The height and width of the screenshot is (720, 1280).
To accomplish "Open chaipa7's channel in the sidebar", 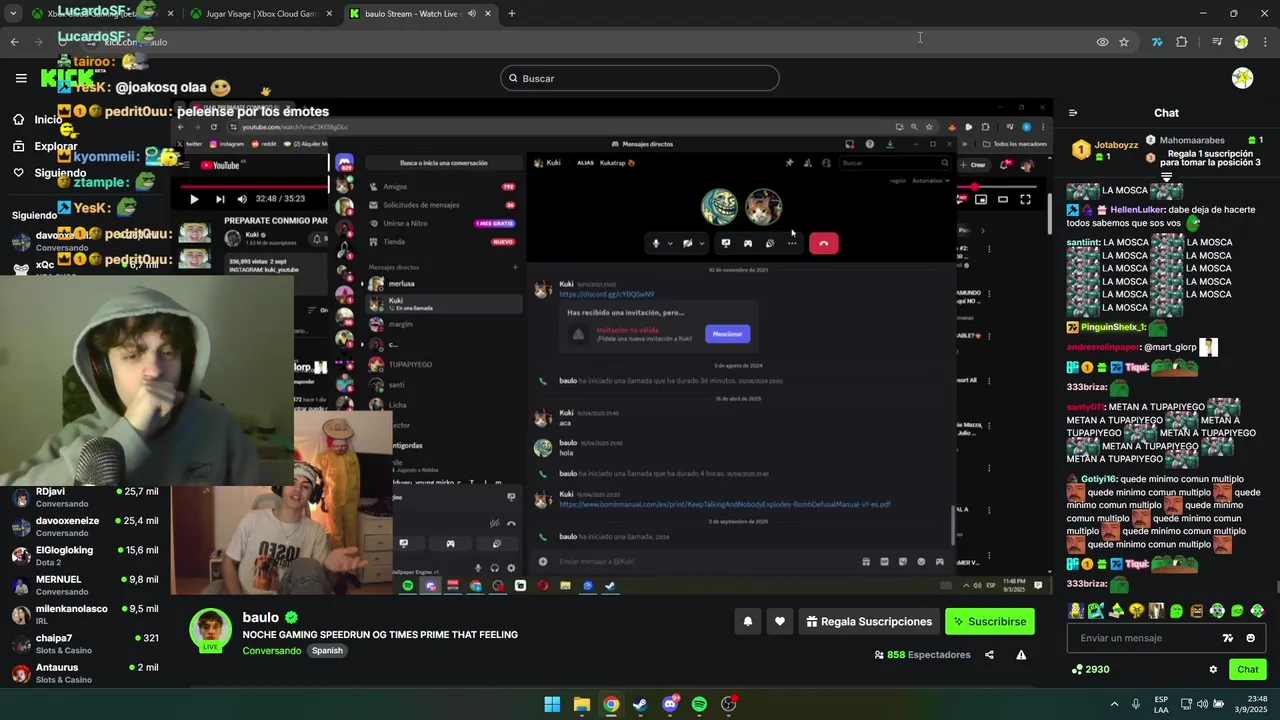I will [x=85, y=643].
